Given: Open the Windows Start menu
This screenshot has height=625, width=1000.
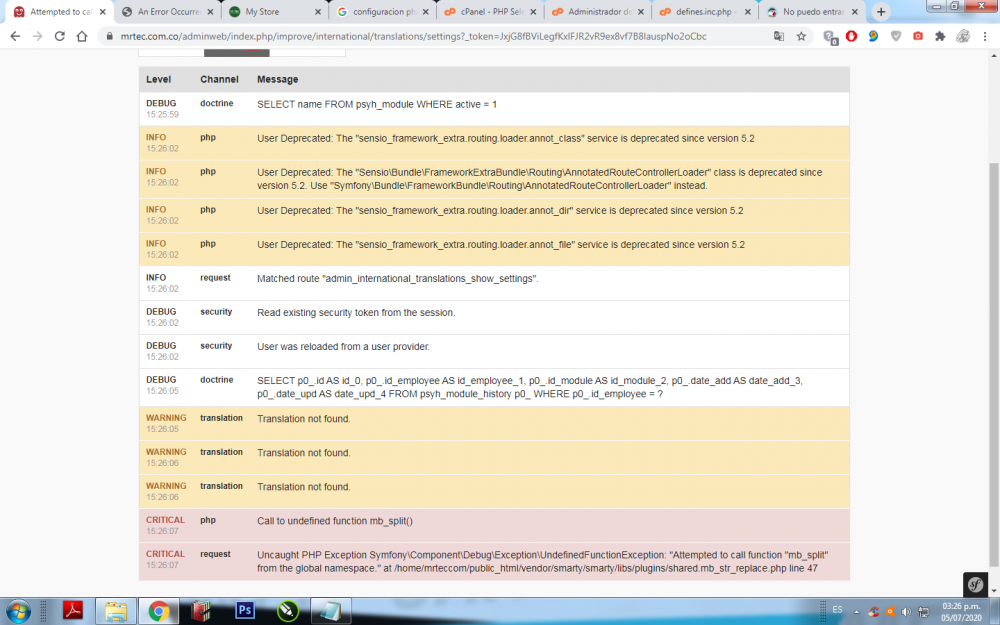Looking at the screenshot, I should [18, 611].
